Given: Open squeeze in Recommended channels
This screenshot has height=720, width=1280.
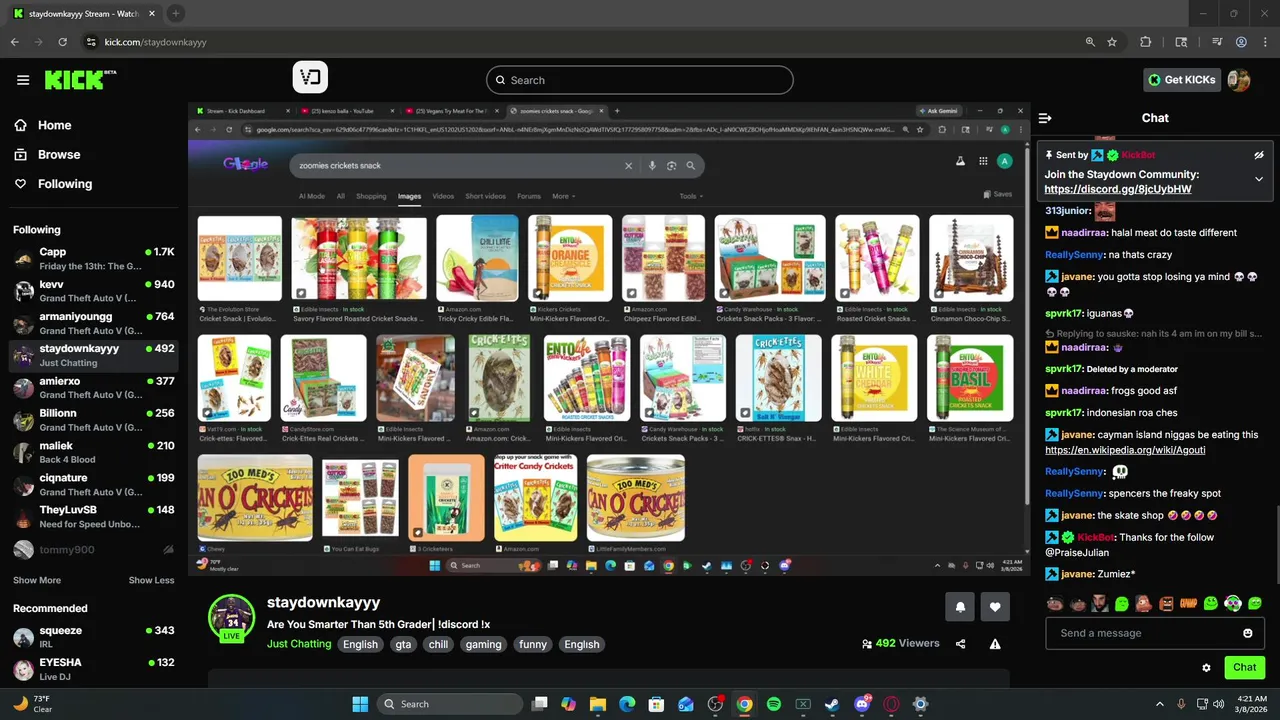Looking at the screenshot, I should click(x=94, y=637).
